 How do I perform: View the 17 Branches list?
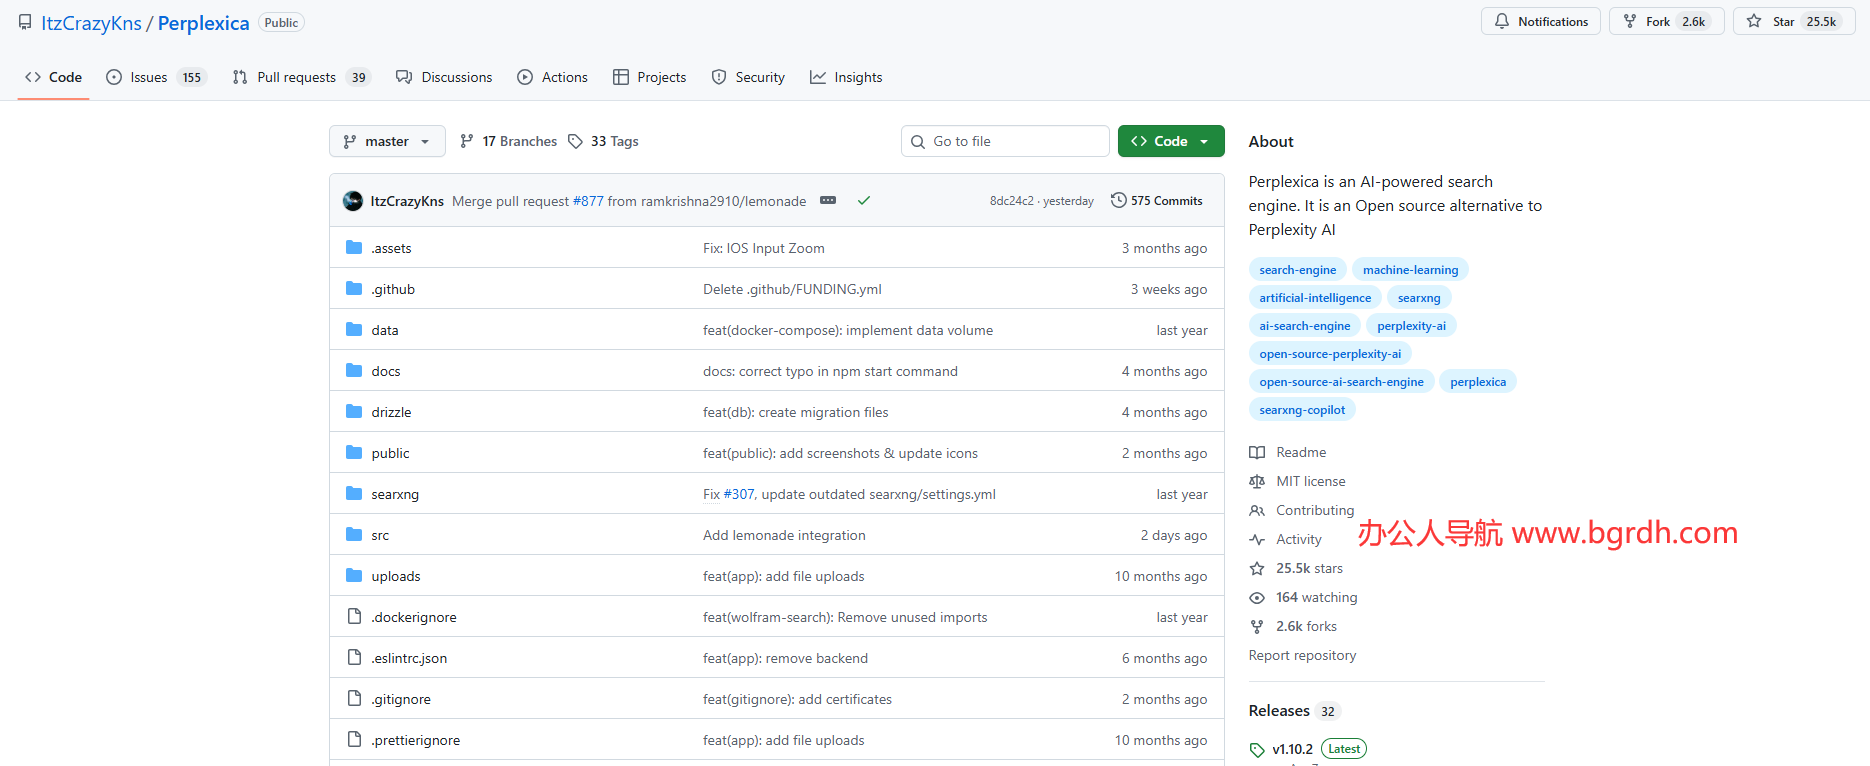pyautogui.click(x=508, y=142)
